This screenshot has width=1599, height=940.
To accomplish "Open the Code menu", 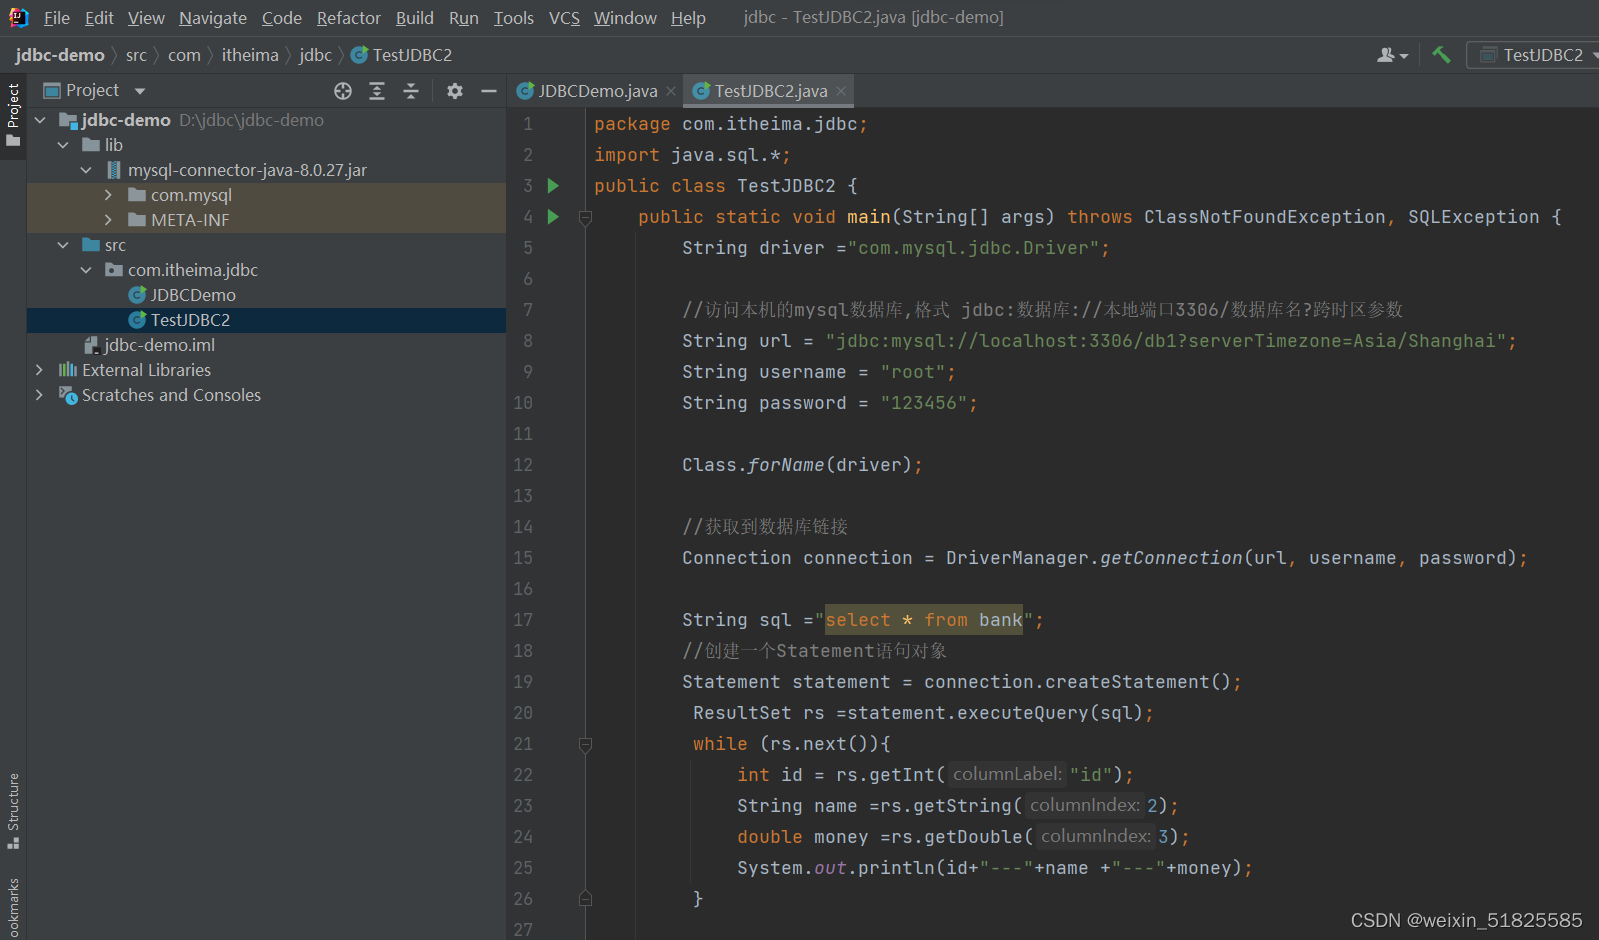I will (x=282, y=18).
